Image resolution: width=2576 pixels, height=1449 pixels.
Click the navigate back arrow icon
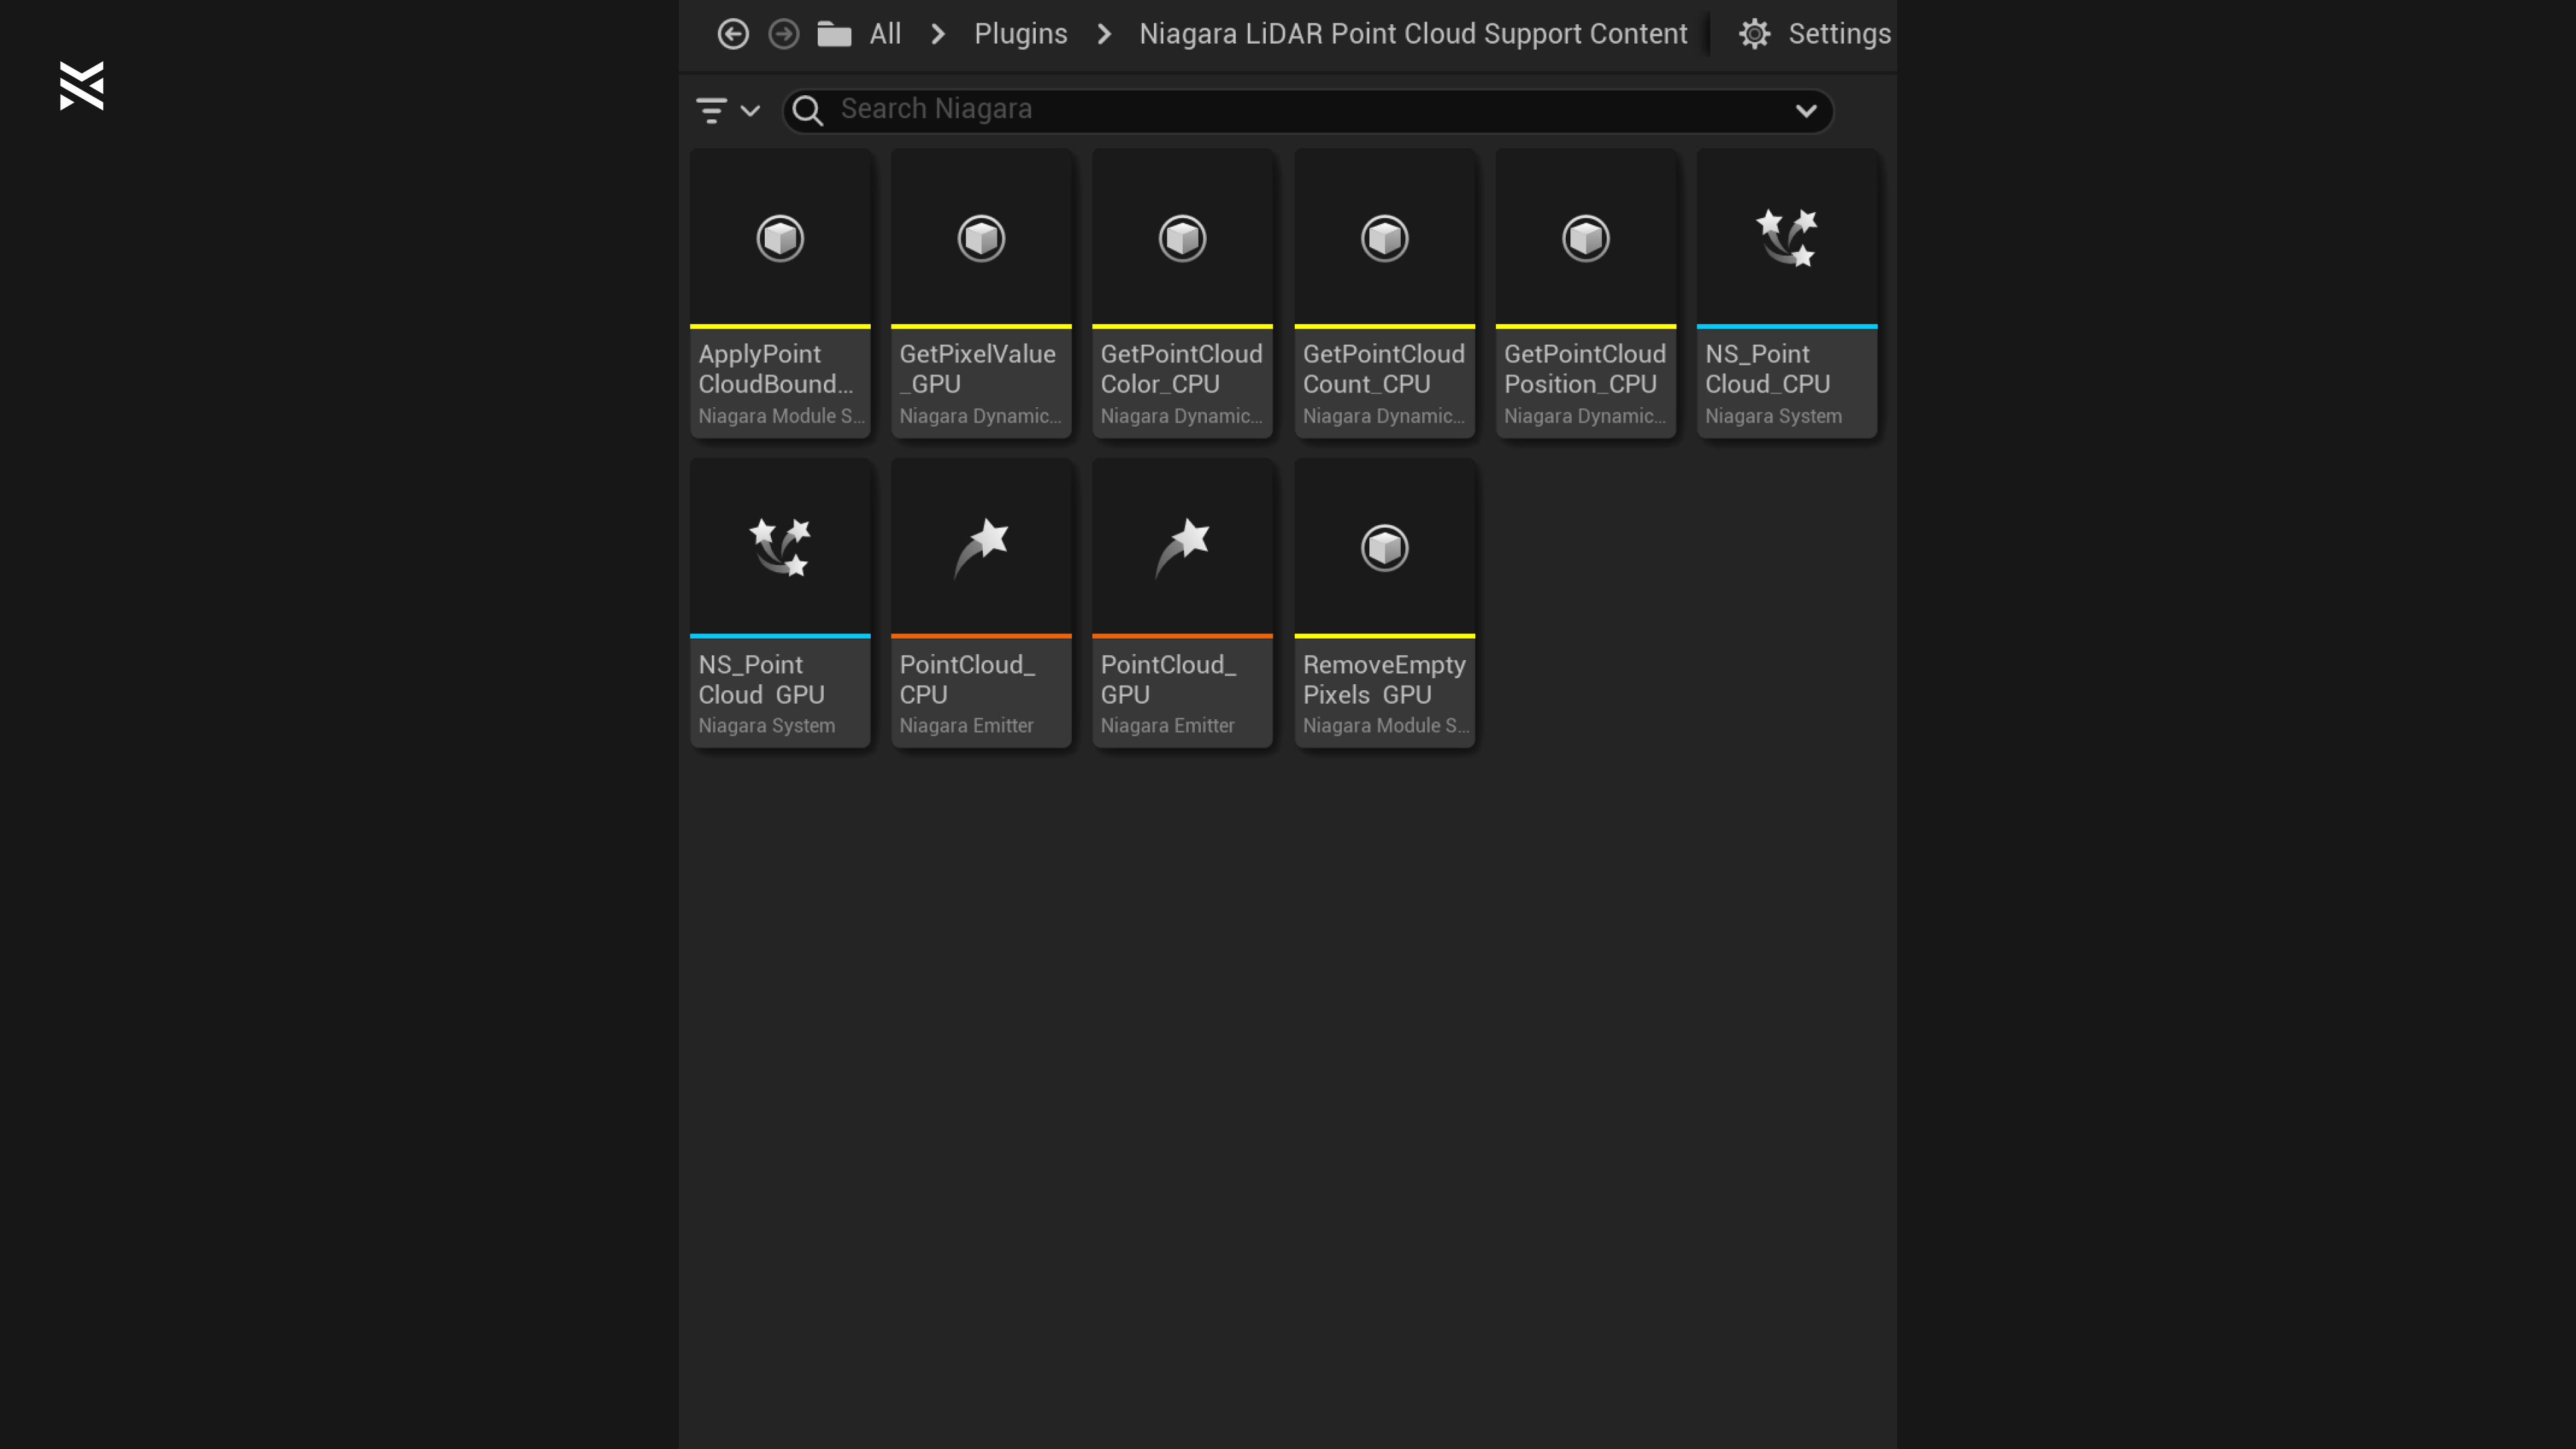pyautogui.click(x=733, y=34)
